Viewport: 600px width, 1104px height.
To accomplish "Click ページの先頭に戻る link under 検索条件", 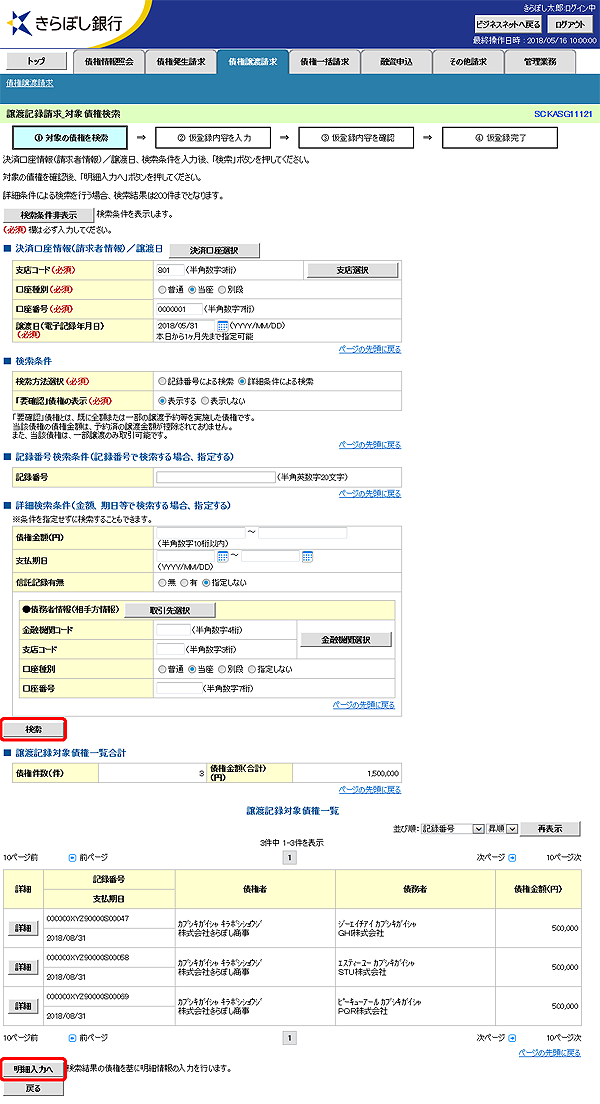I will (370, 445).
